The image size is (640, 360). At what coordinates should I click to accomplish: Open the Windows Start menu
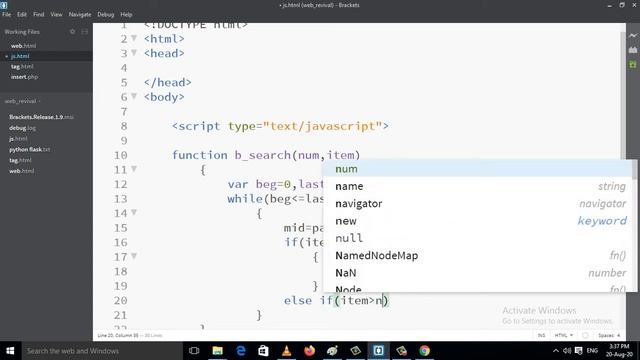coord(10,351)
